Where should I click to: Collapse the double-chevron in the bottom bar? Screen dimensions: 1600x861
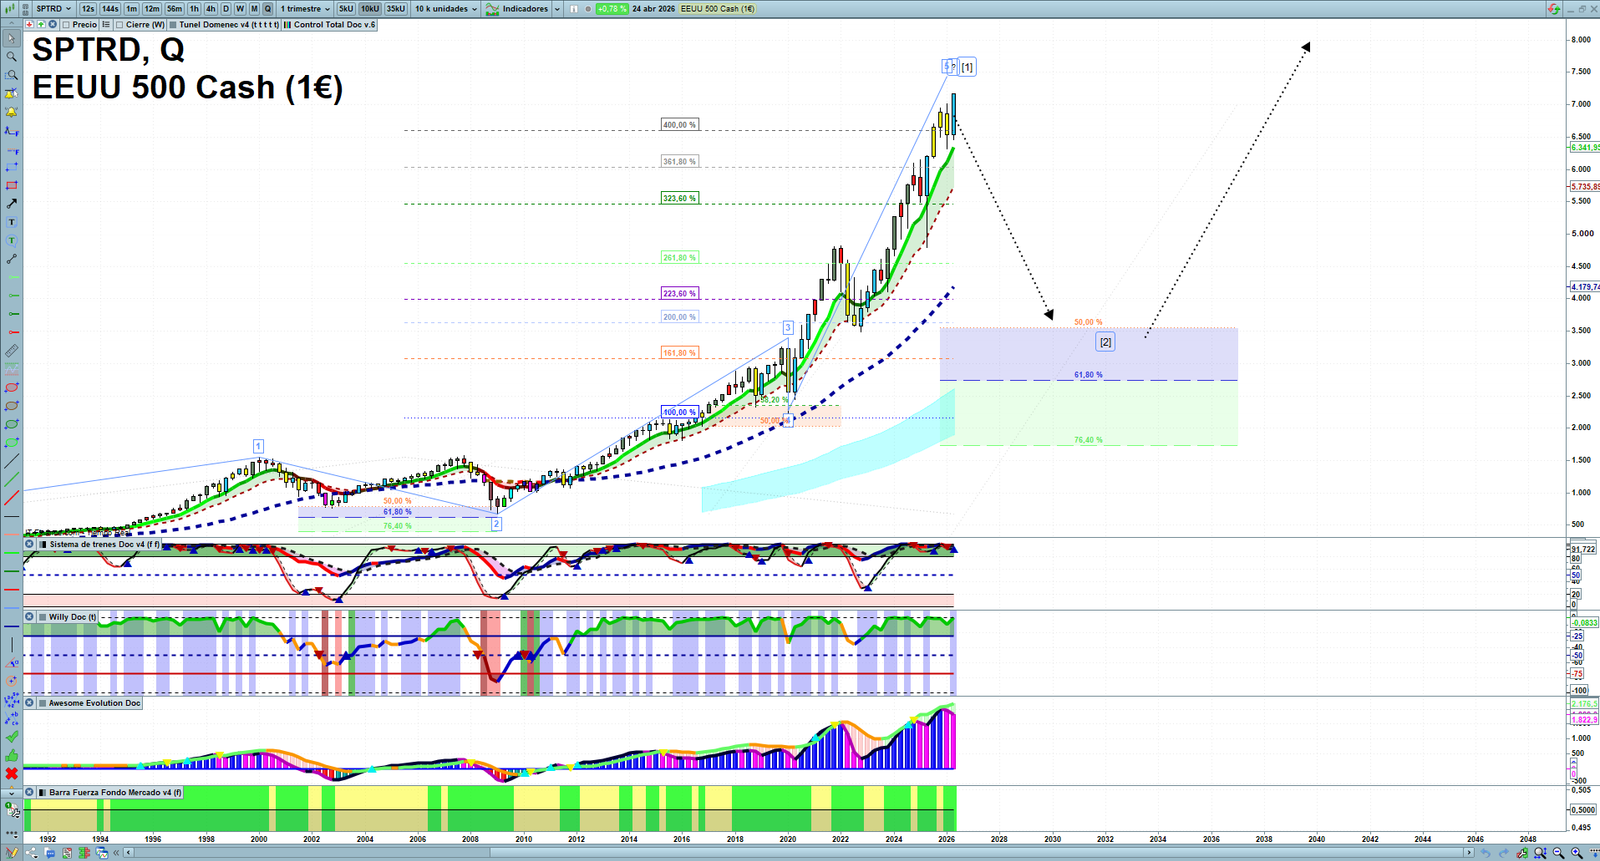(x=117, y=853)
